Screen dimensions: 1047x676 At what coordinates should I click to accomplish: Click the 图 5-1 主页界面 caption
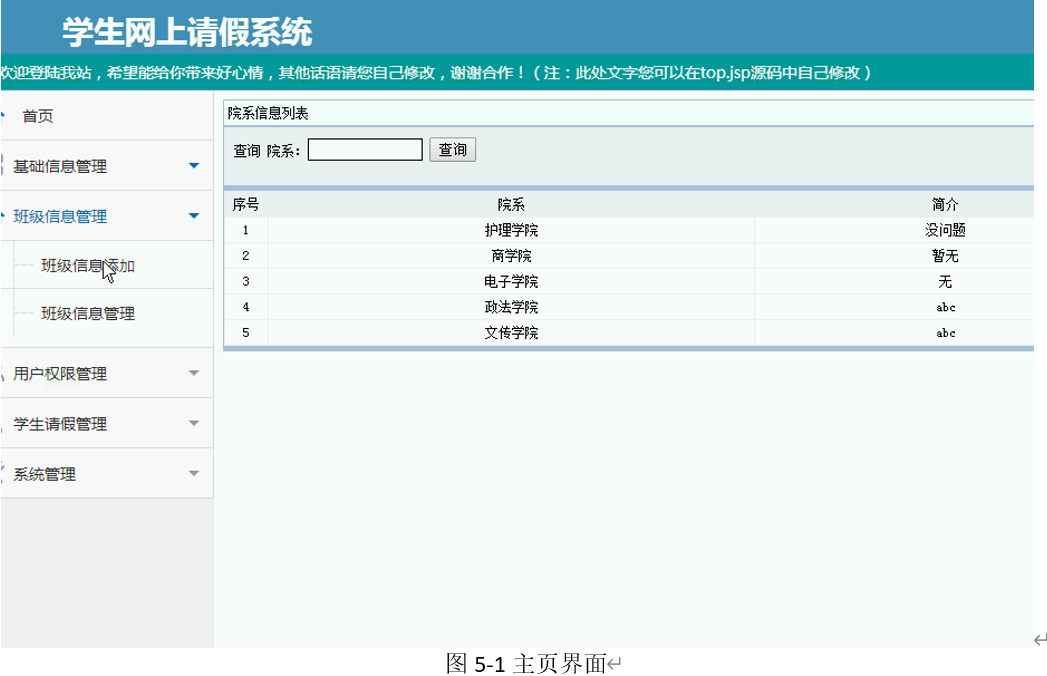click(x=526, y=664)
